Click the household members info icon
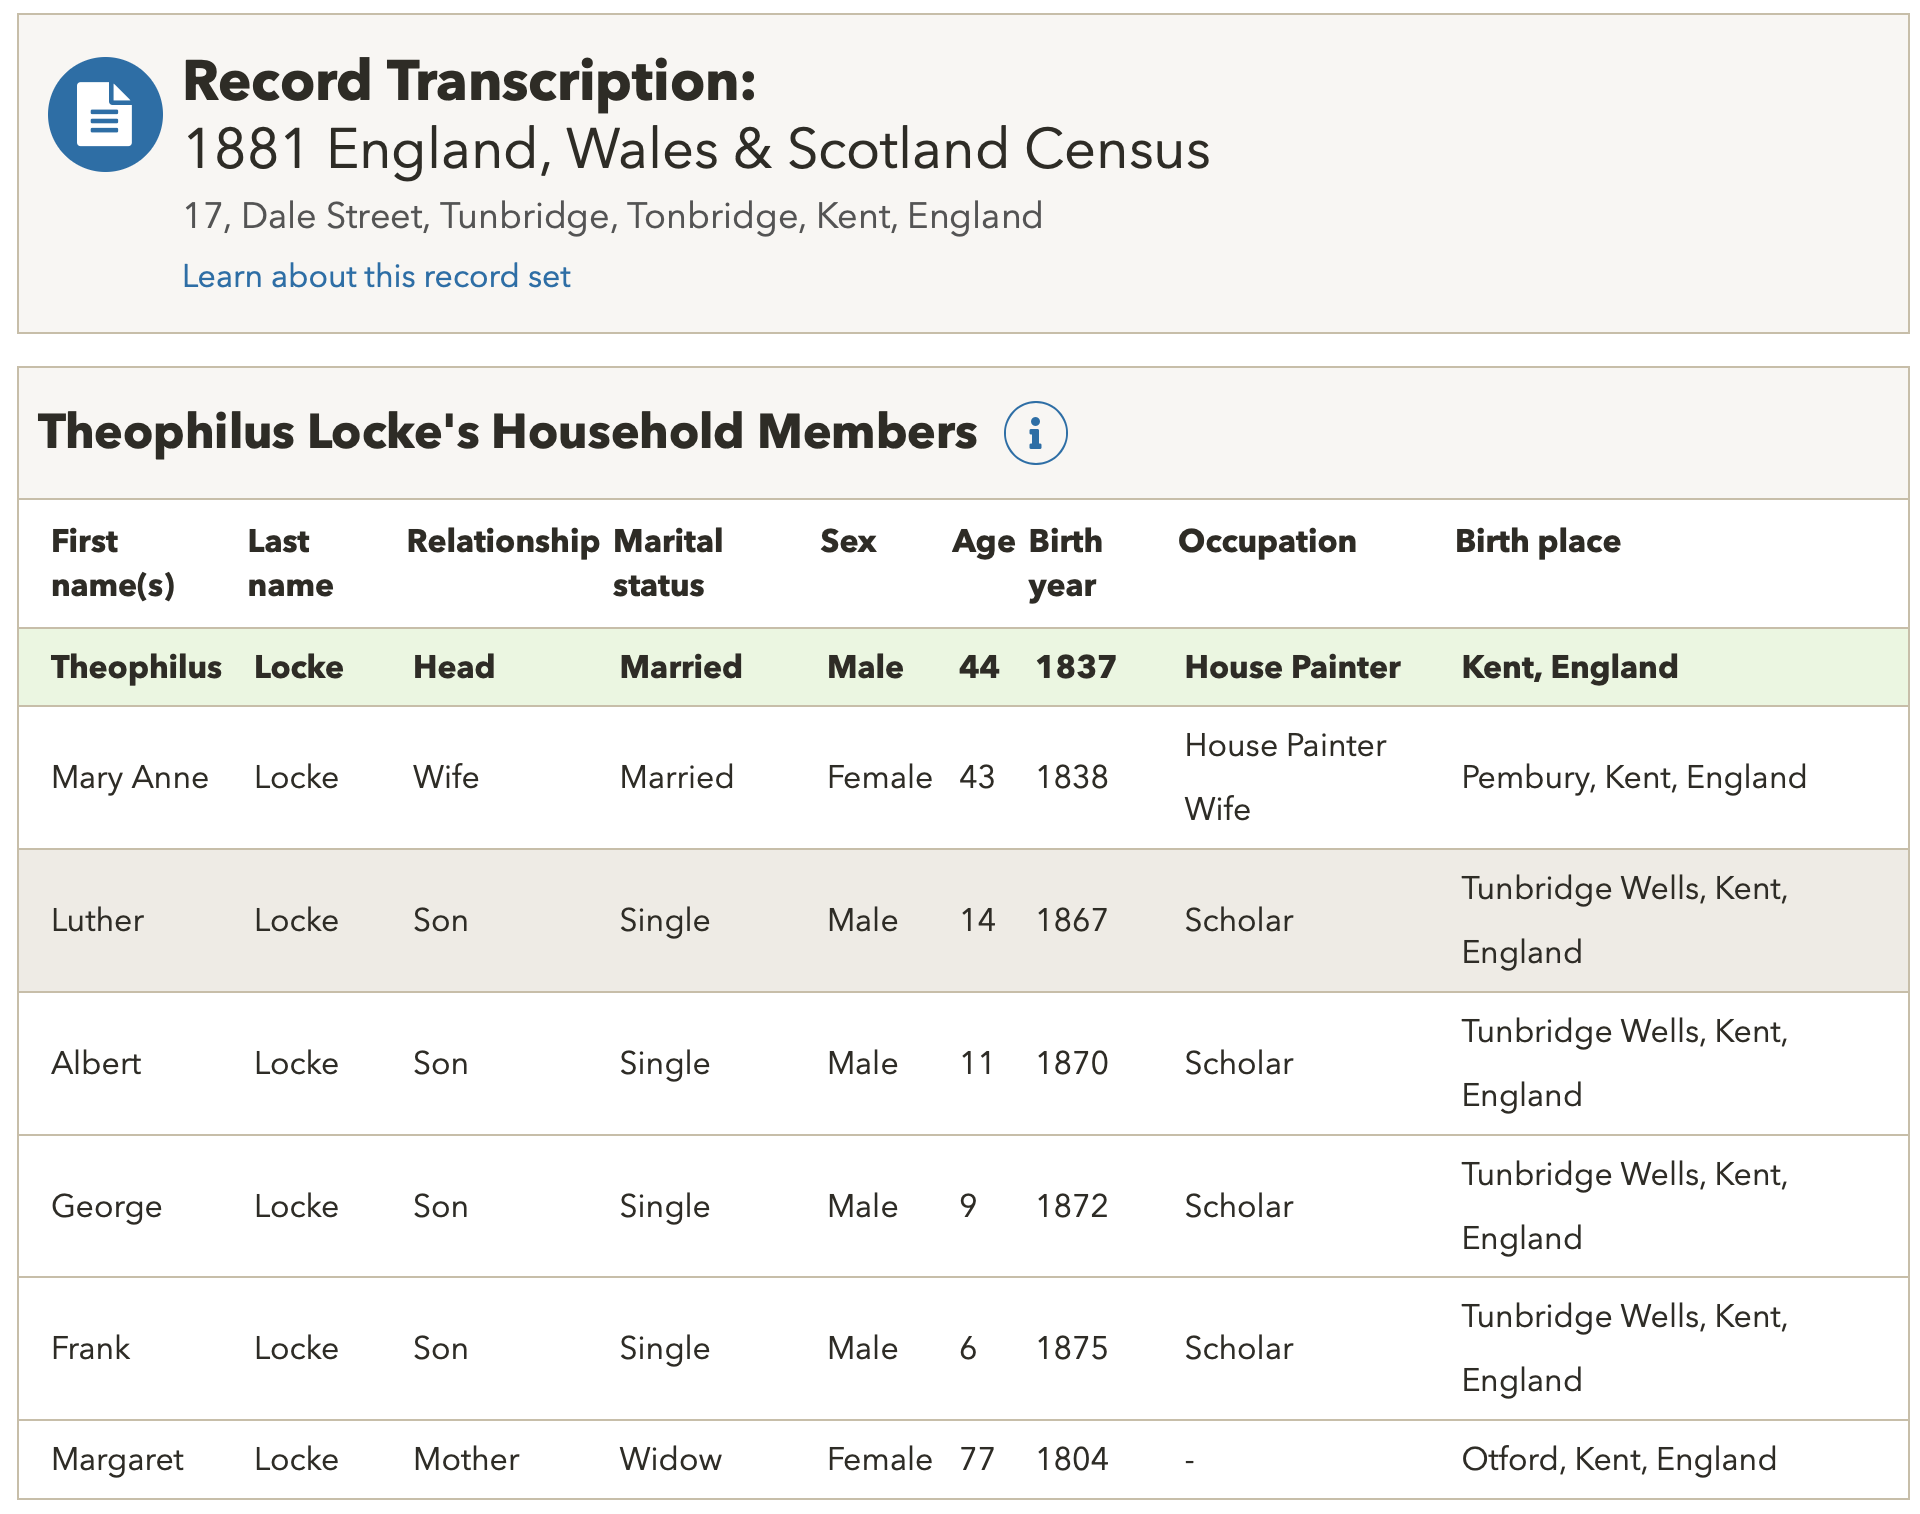The image size is (1920, 1514). point(1035,433)
